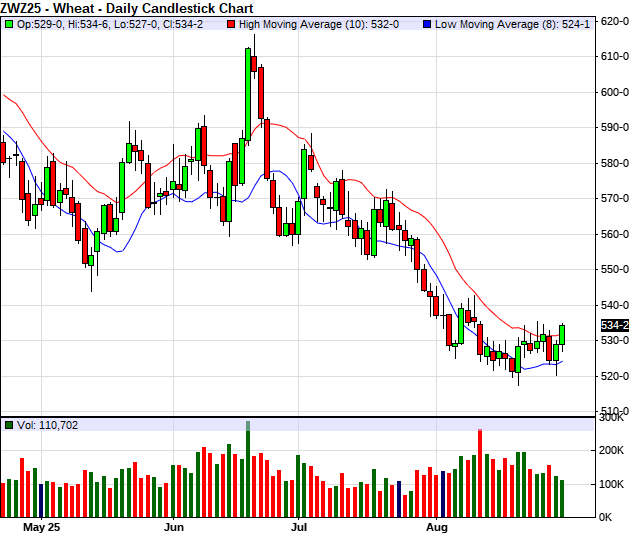This screenshot has height=536, width=640.
Task: Click the green Vol legend square
Action: coord(9,425)
